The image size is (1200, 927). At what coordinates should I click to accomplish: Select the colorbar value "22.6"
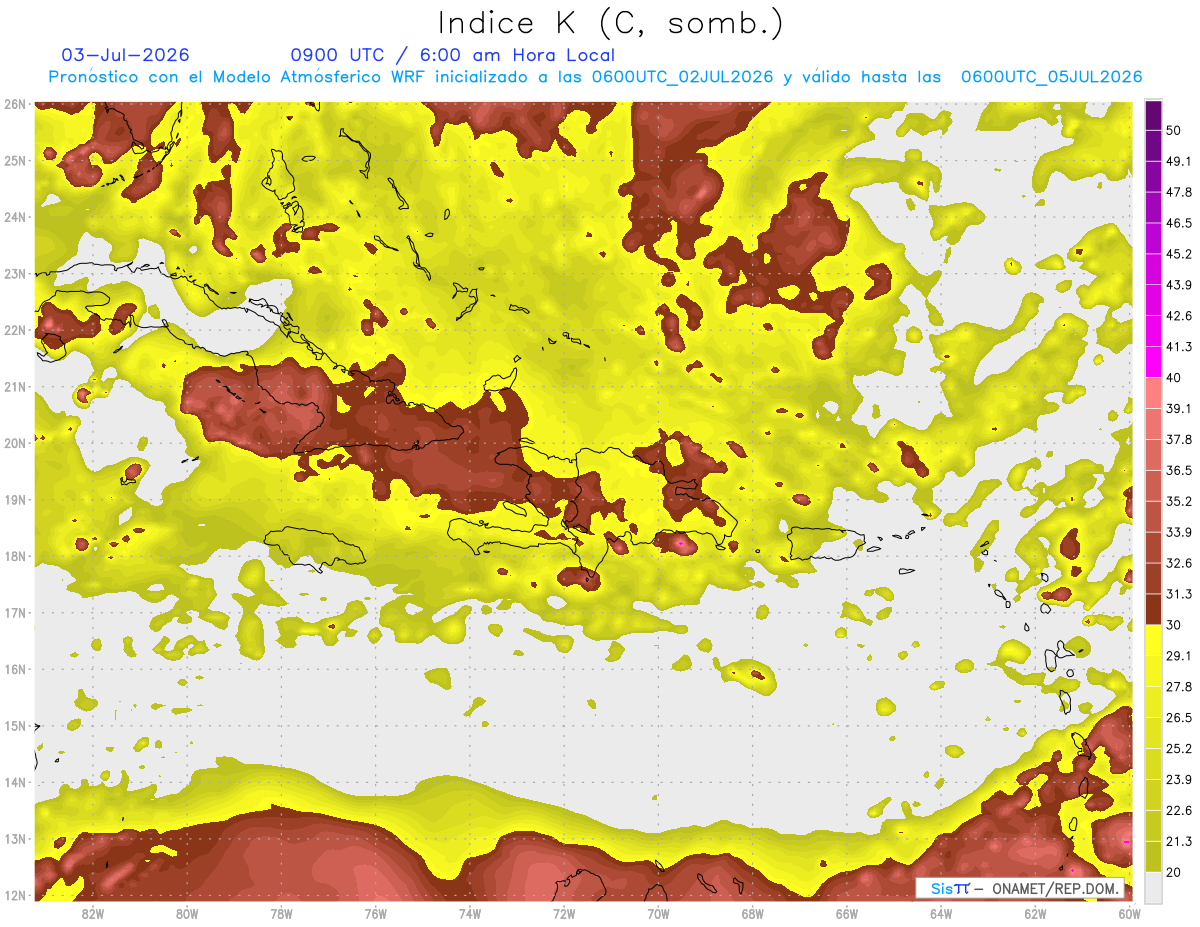[x=1177, y=811]
